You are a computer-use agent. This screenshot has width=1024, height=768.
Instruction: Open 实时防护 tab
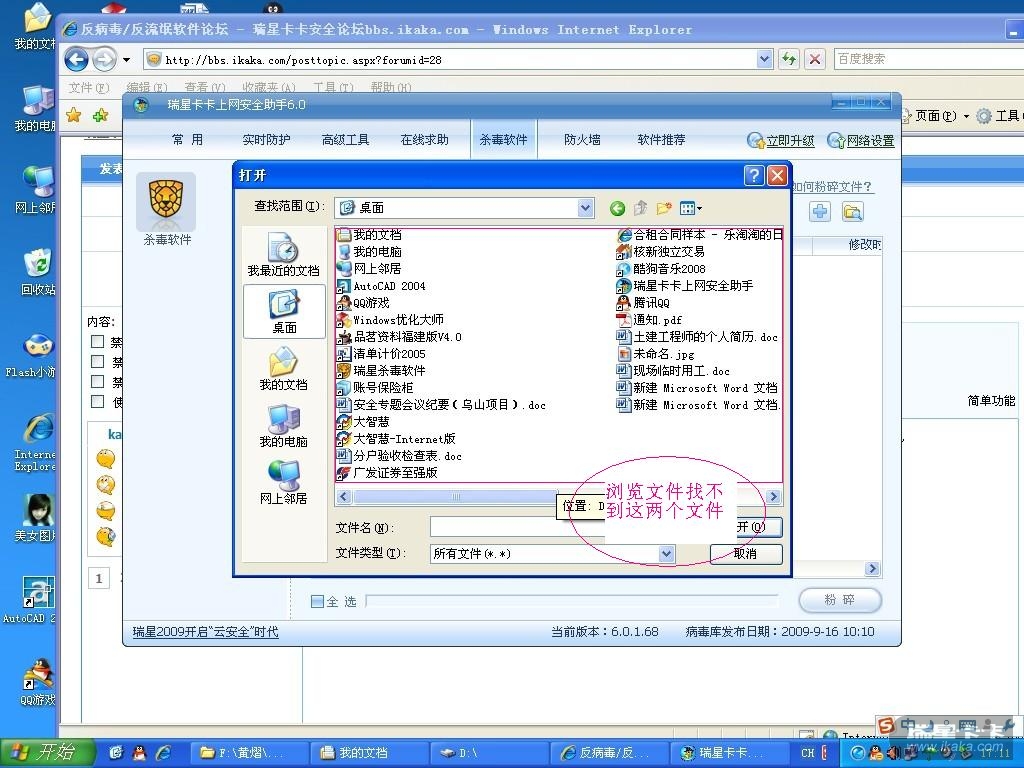pyautogui.click(x=266, y=140)
